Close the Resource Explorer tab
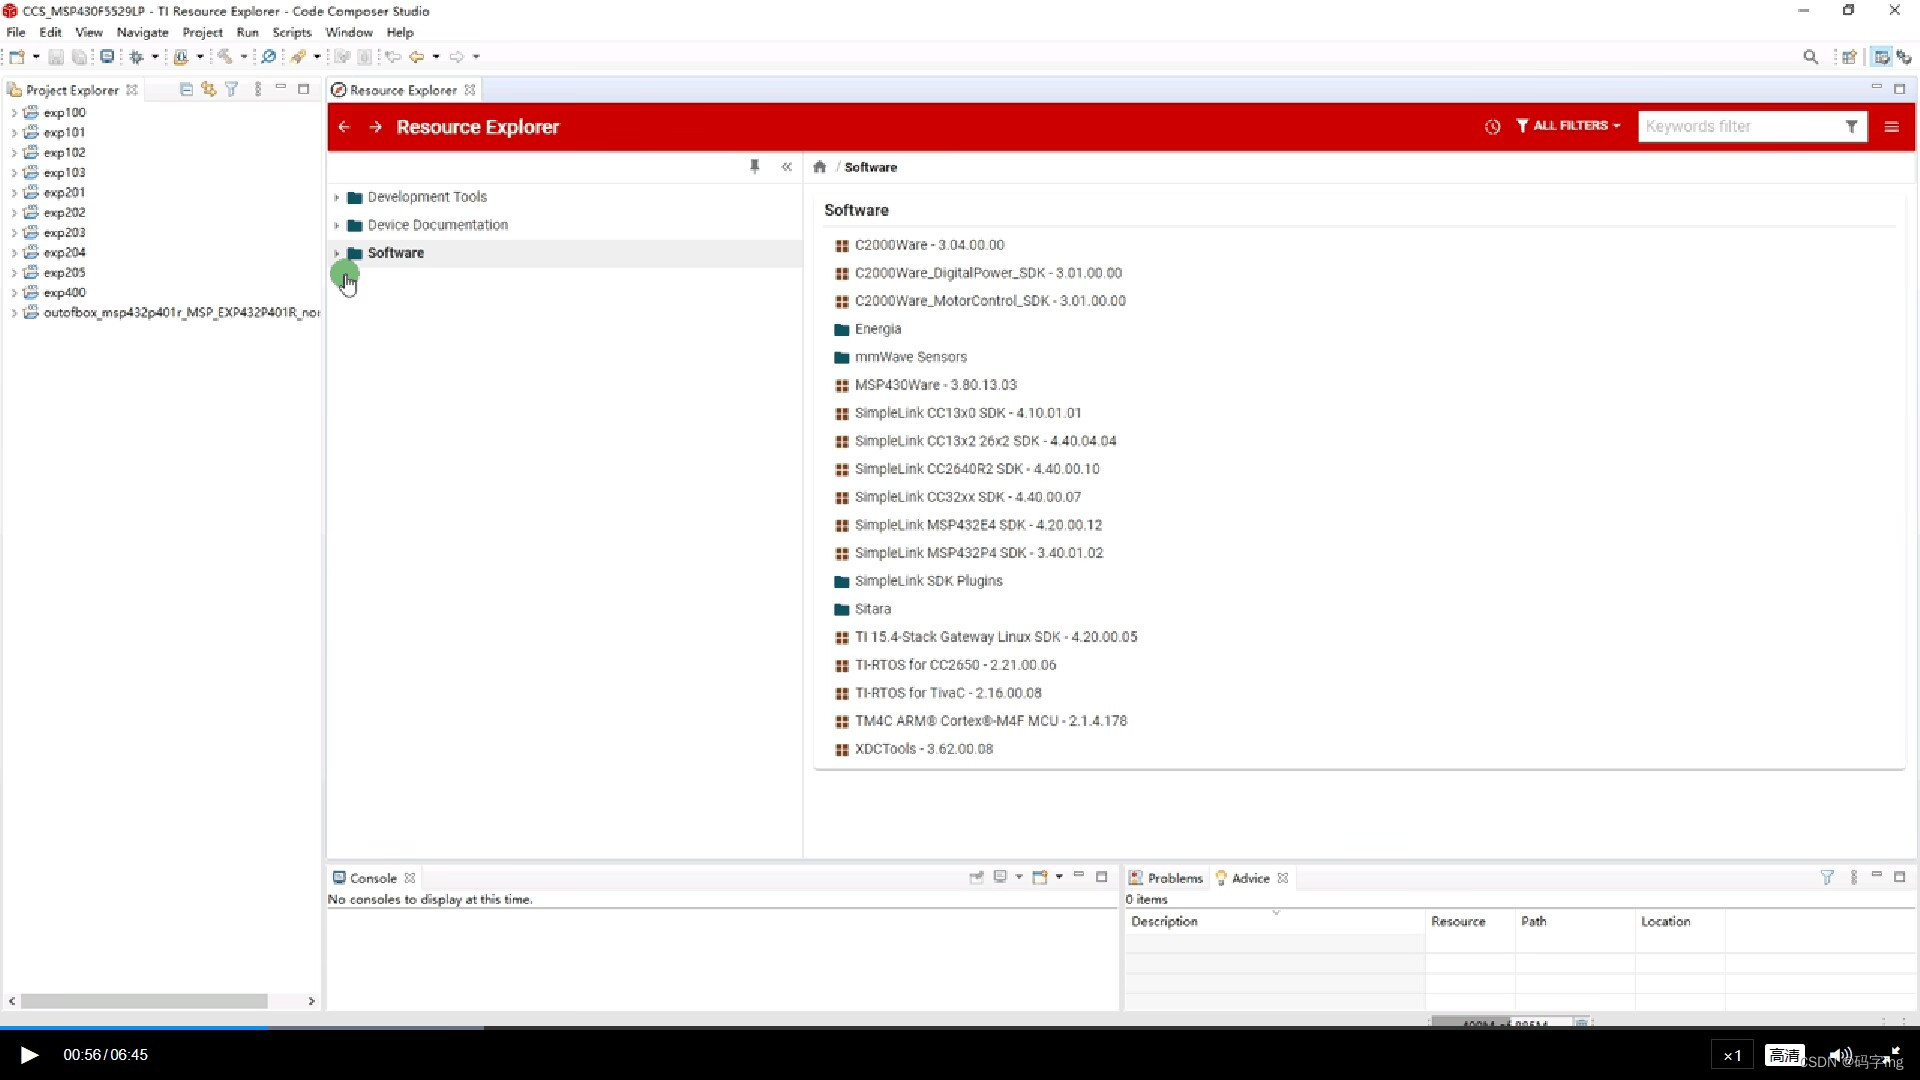This screenshot has width=1920, height=1080. tap(470, 90)
